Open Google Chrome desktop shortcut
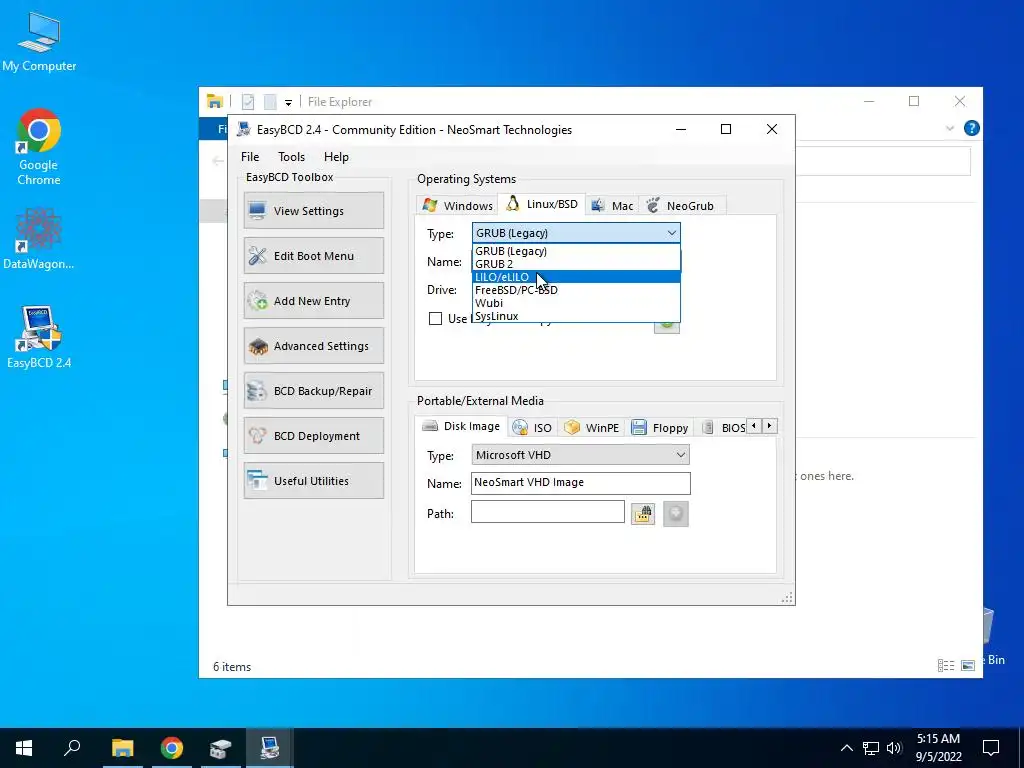This screenshot has height=768, width=1024. [39, 148]
